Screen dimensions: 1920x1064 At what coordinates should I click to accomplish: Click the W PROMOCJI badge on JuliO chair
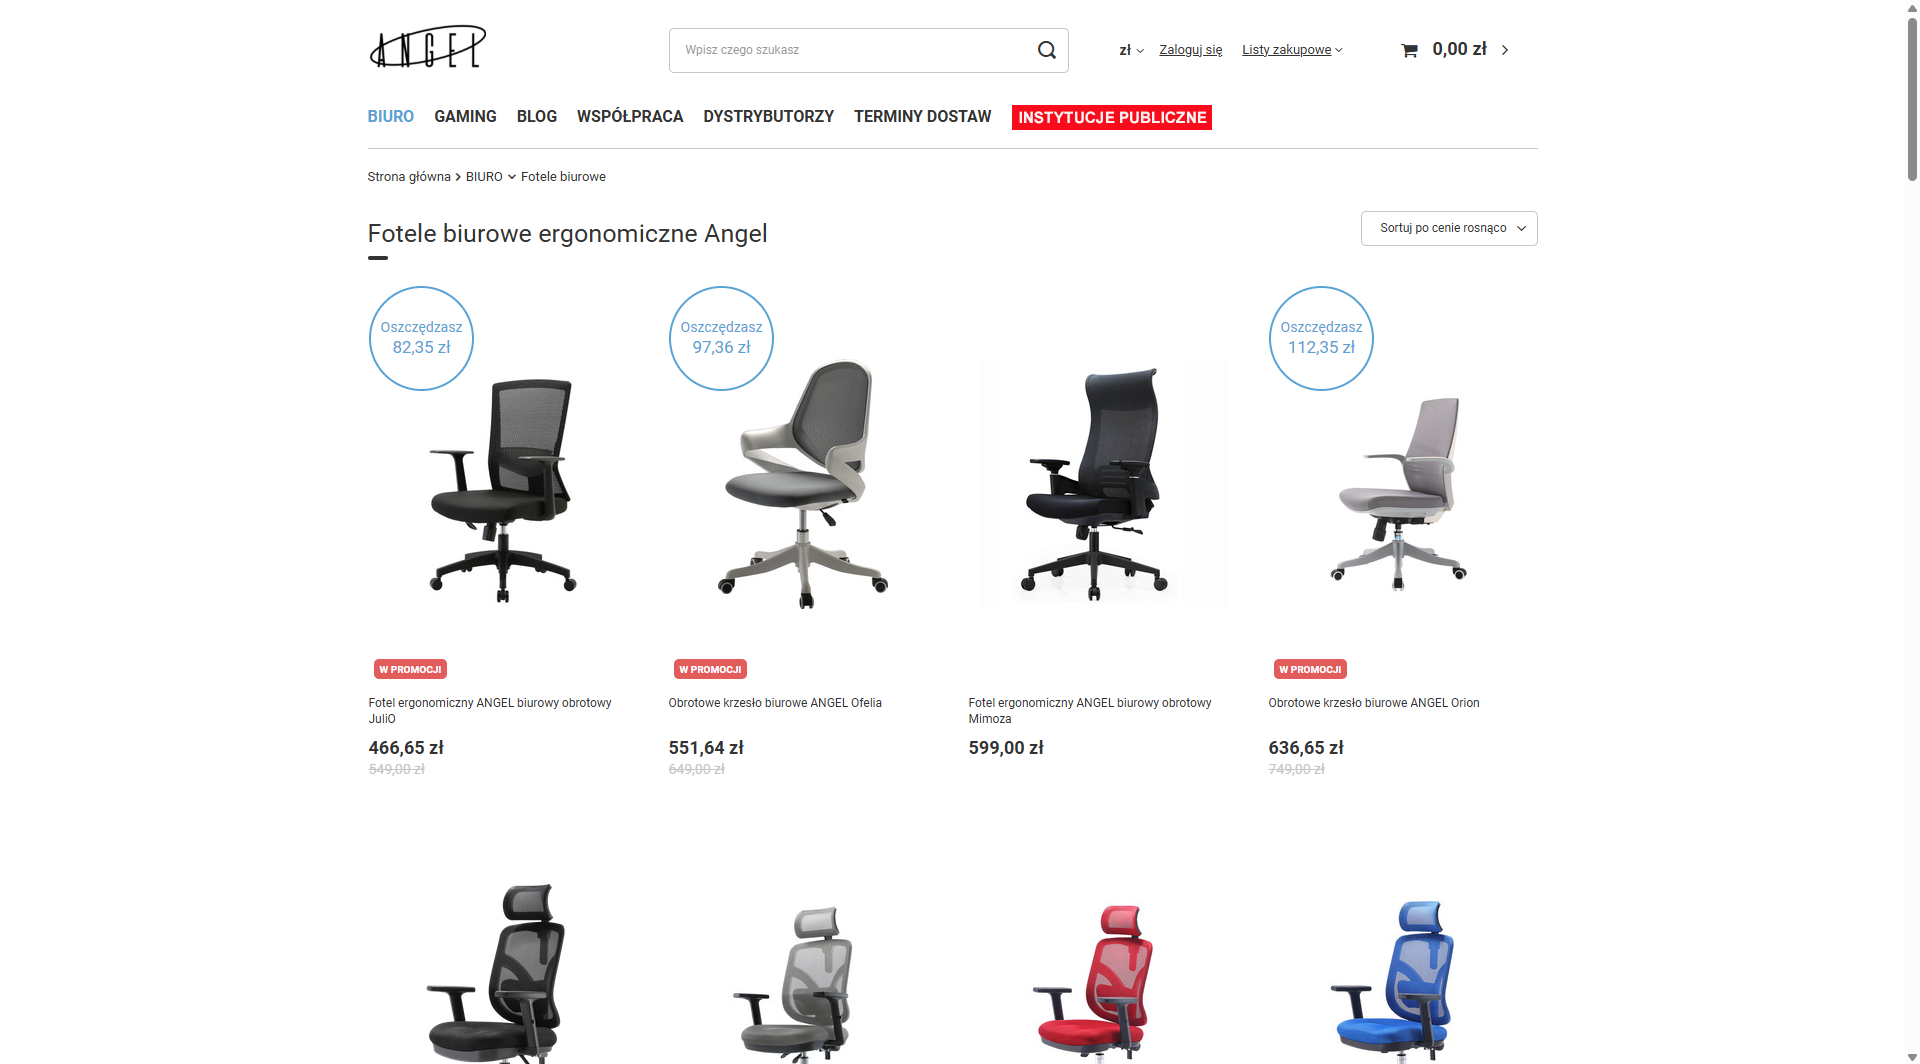pos(410,669)
